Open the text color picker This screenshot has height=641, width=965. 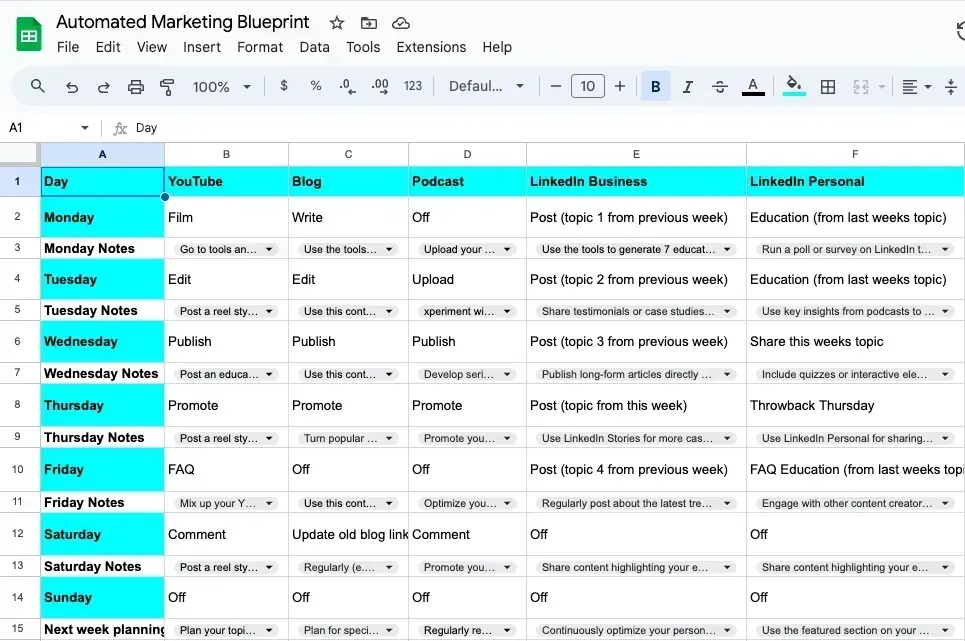pyautogui.click(x=753, y=87)
